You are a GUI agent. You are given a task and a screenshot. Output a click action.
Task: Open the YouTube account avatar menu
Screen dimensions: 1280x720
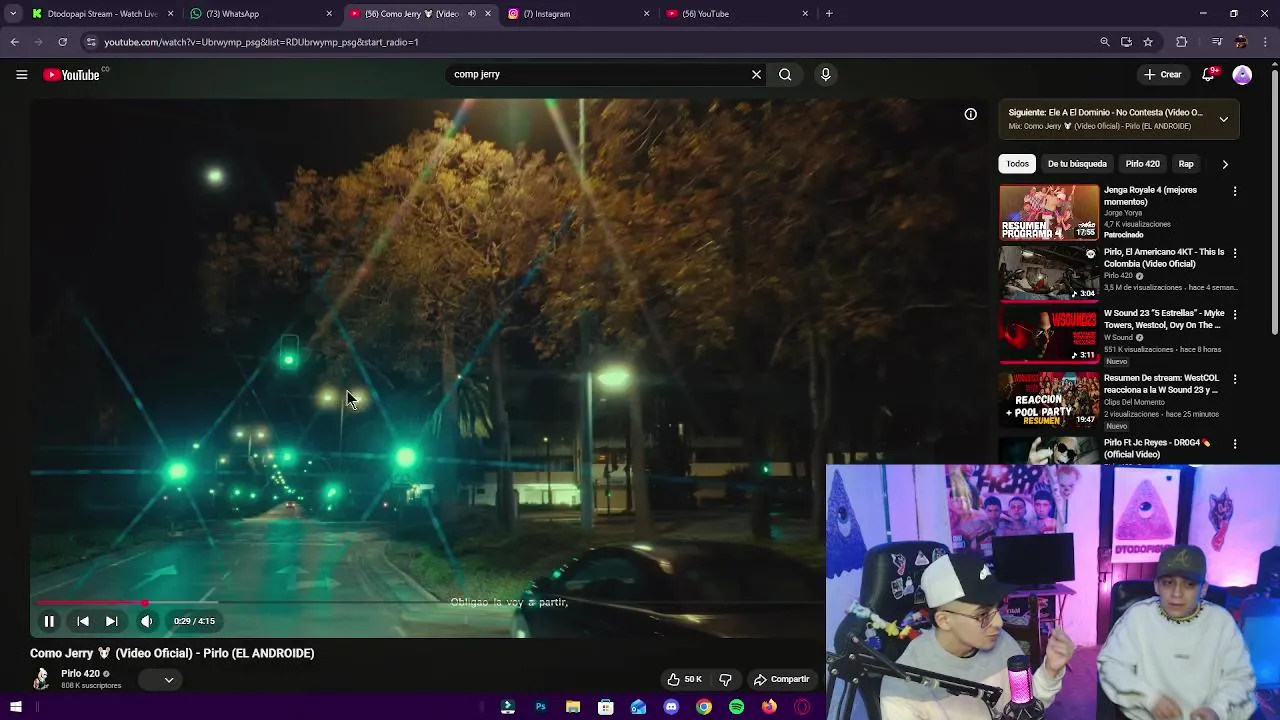(1242, 75)
